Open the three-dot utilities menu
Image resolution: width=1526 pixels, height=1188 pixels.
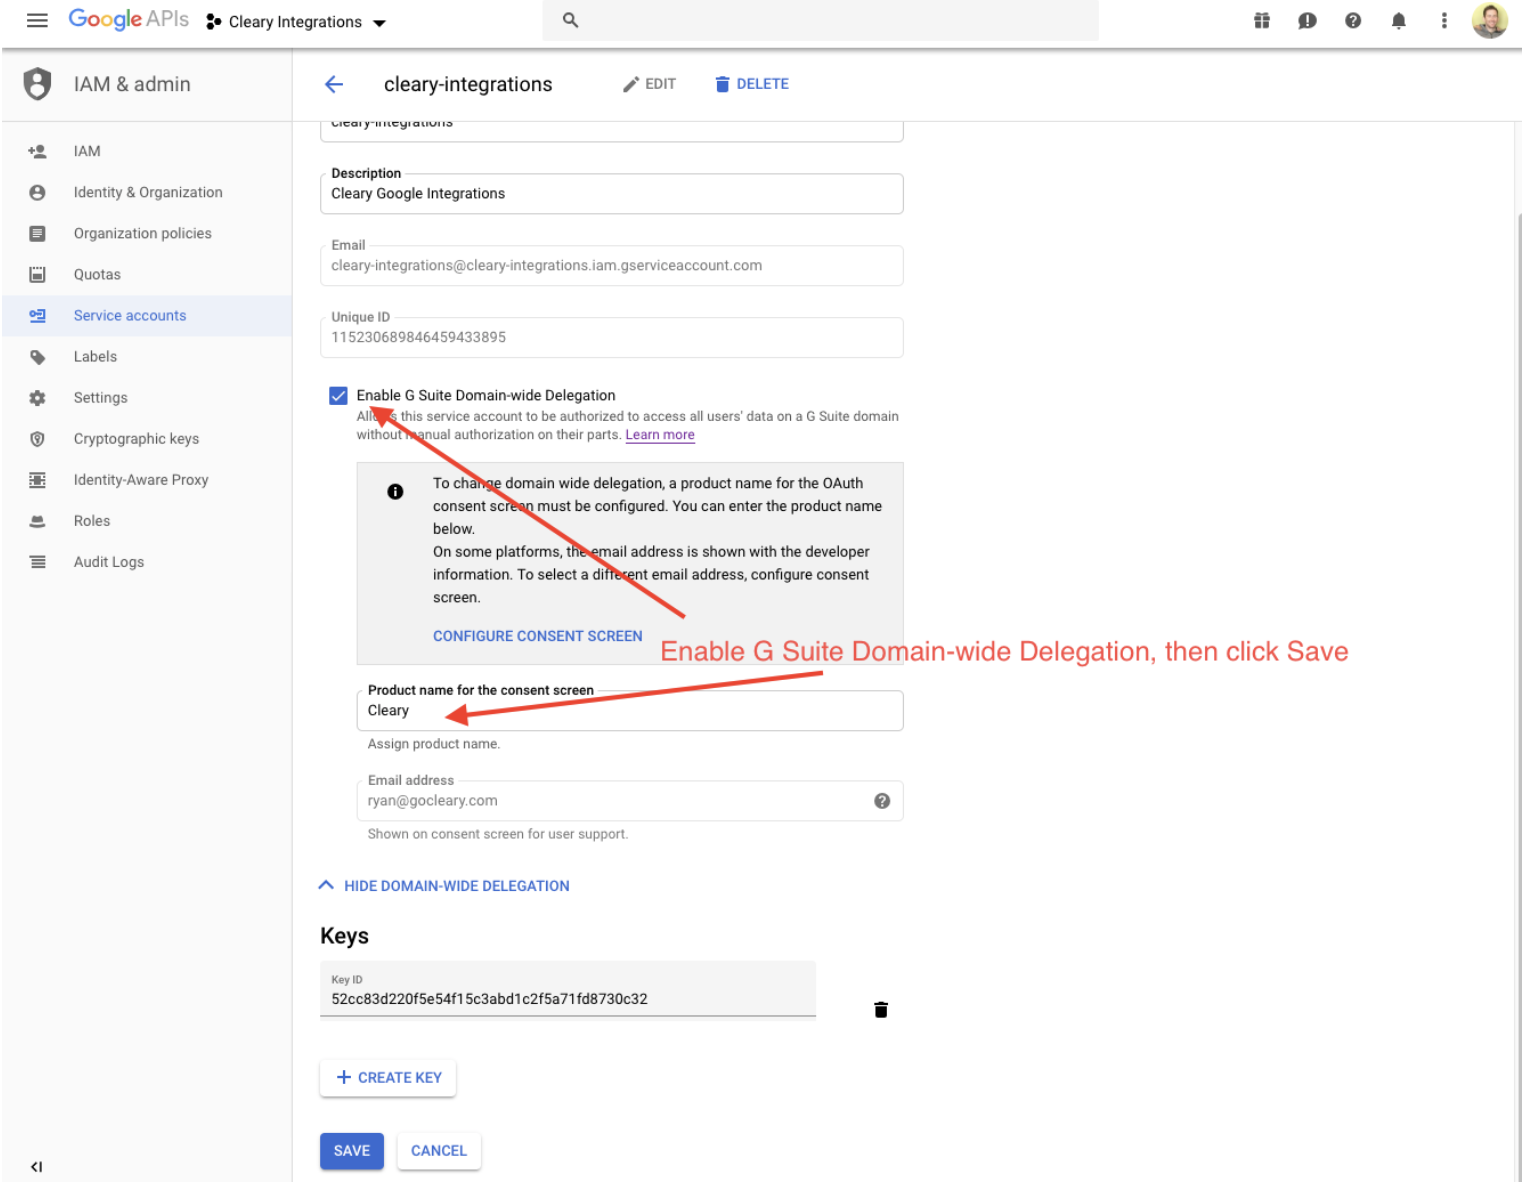(1444, 20)
